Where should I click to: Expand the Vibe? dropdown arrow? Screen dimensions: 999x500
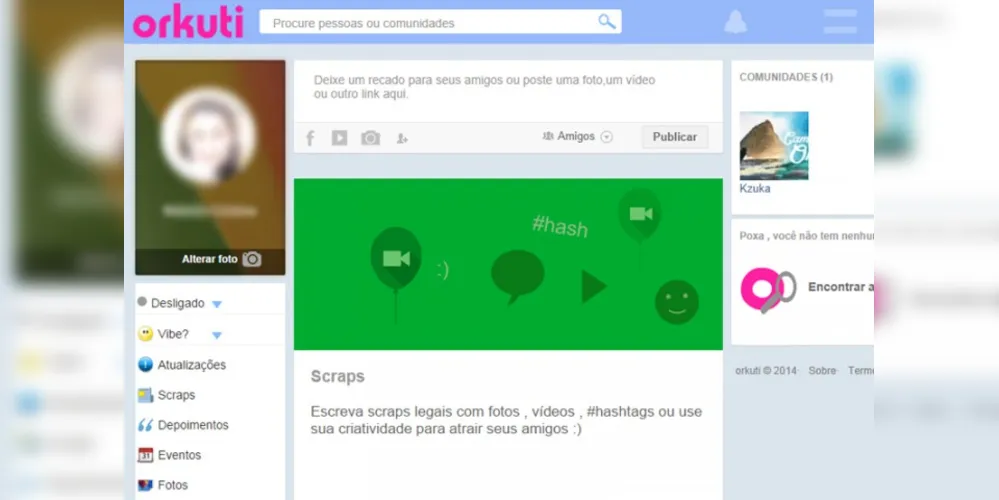217,335
